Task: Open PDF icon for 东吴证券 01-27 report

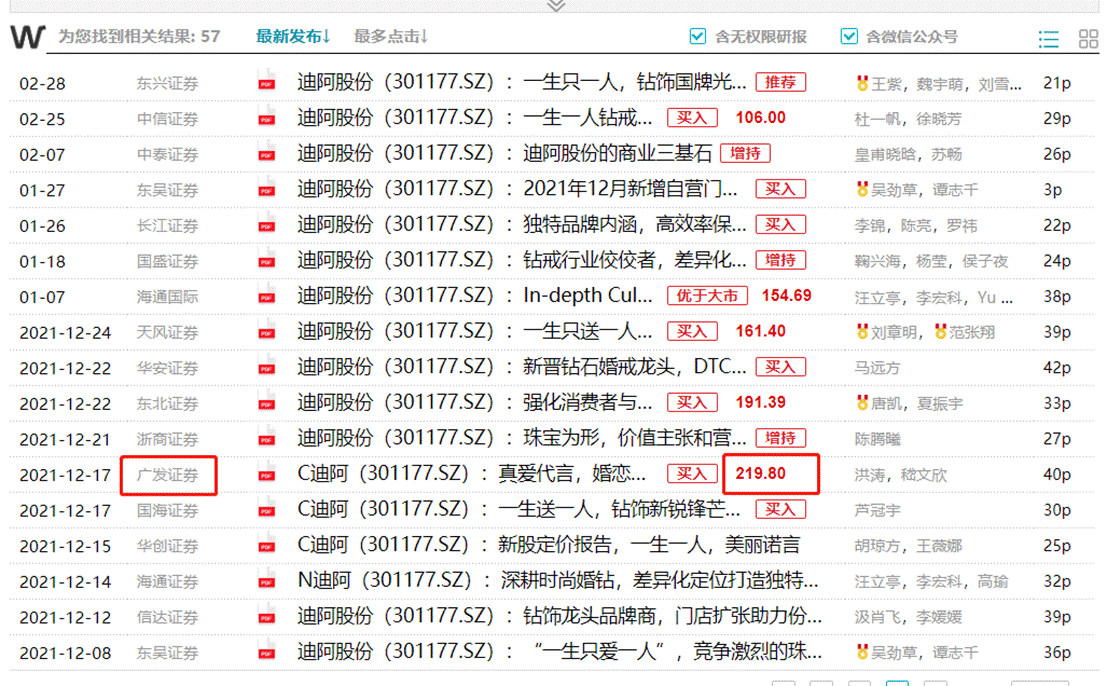Action: point(266,186)
